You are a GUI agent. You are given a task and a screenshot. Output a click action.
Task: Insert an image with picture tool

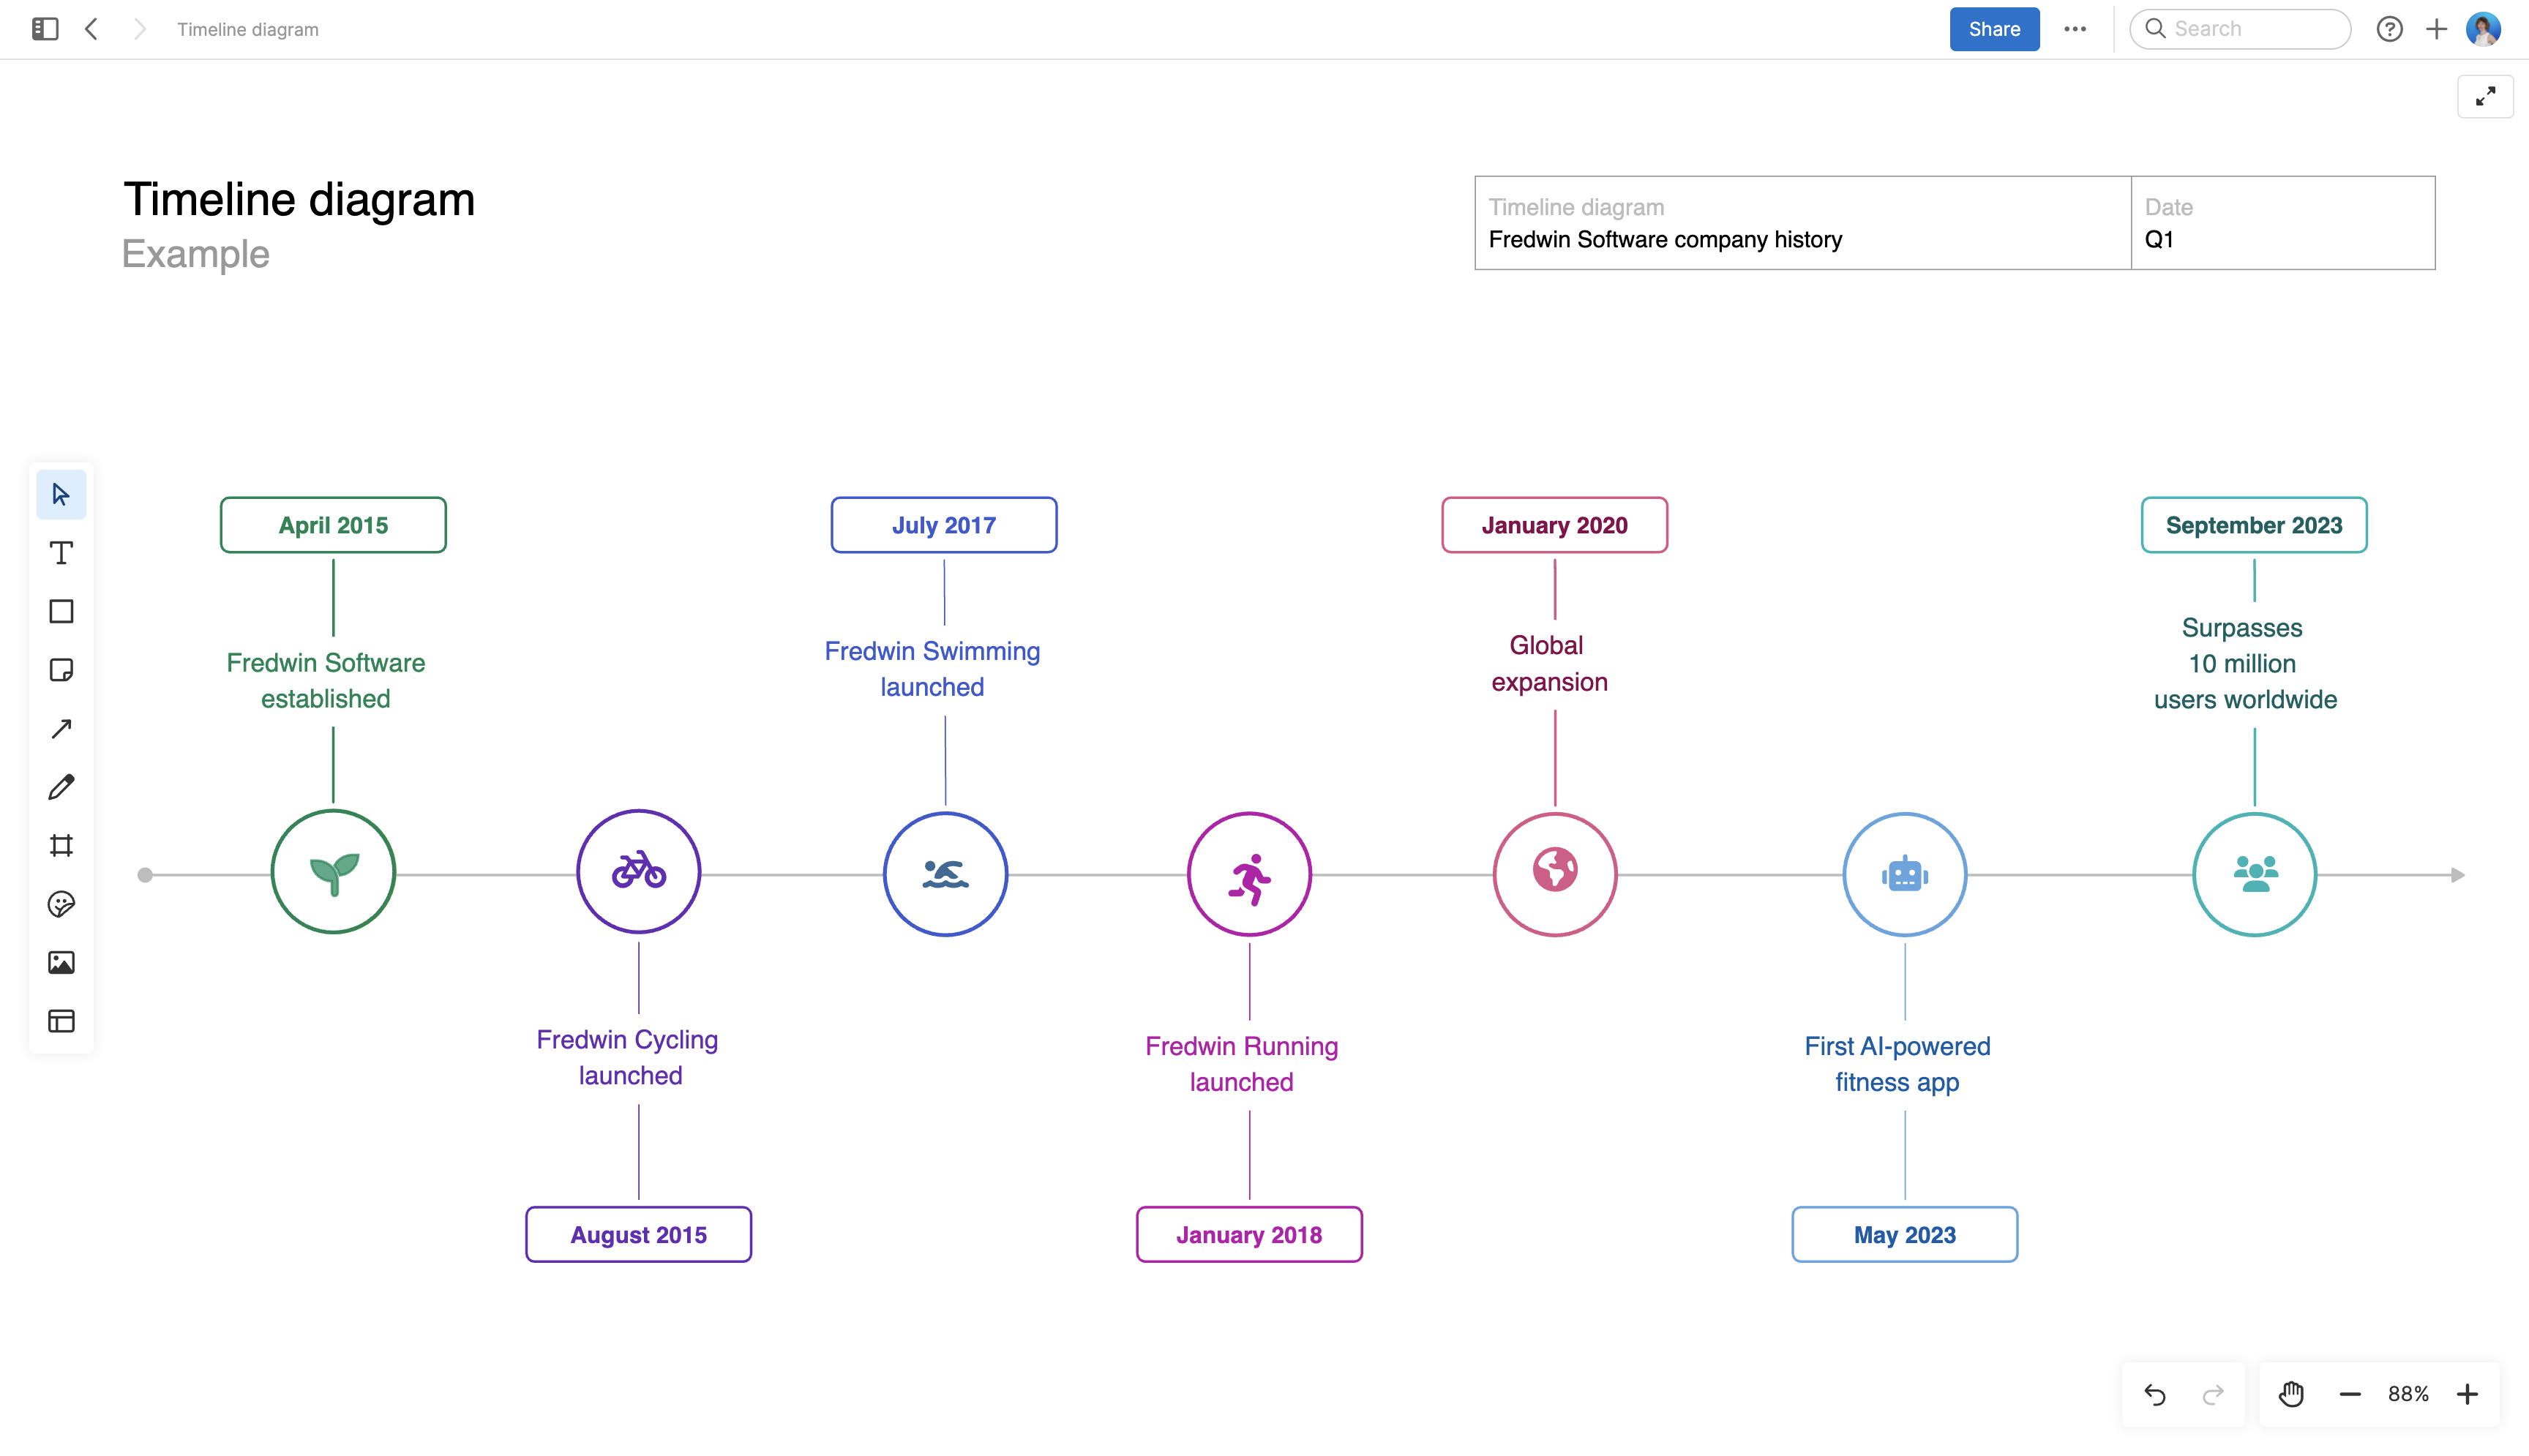61,962
